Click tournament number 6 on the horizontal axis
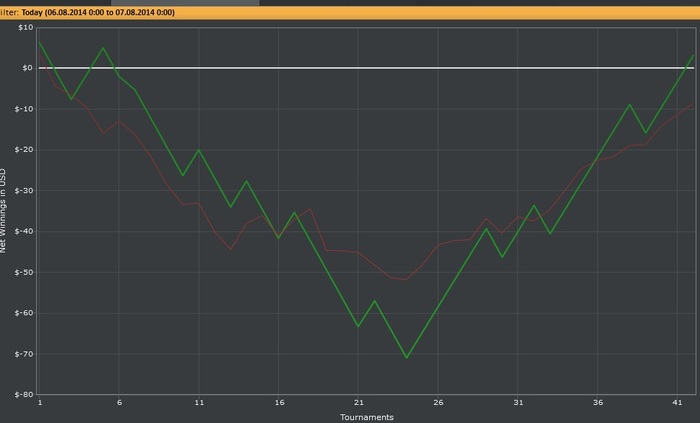 [119, 402]
